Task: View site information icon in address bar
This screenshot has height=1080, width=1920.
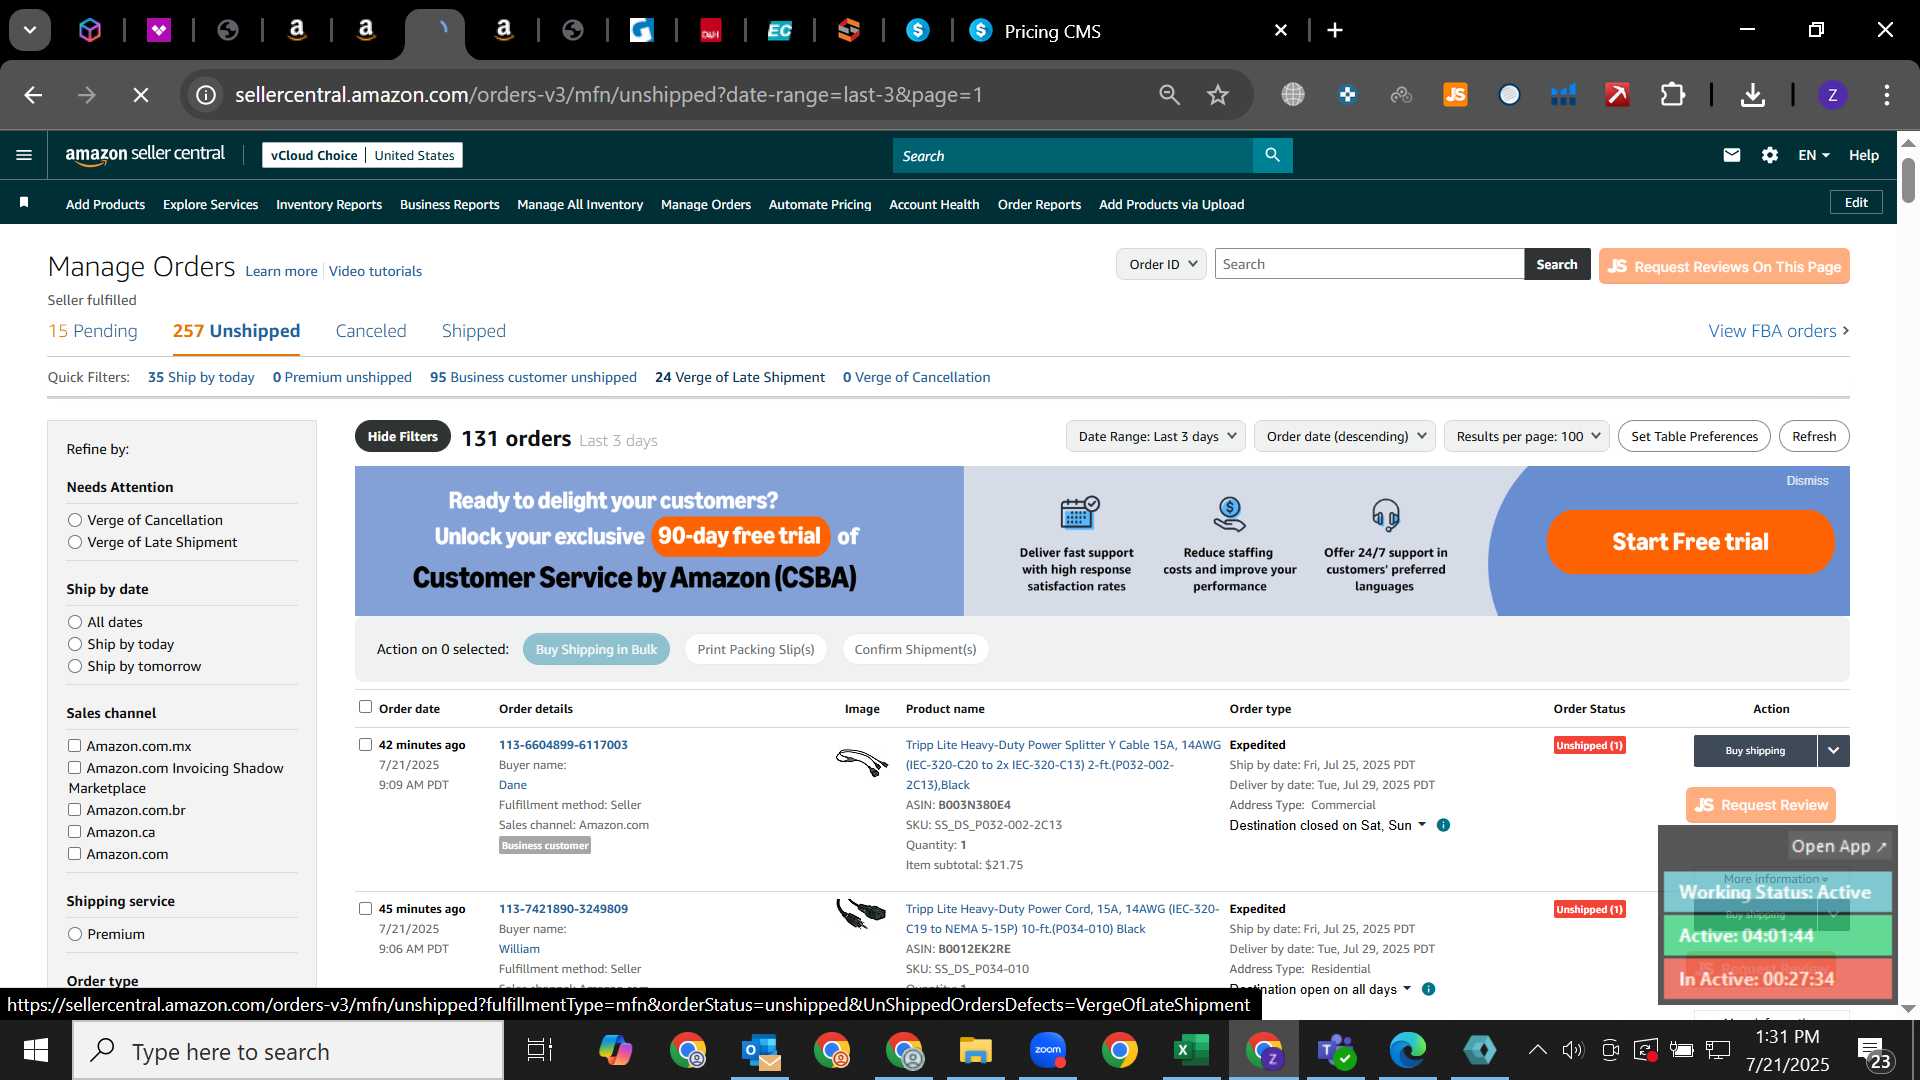Action: [x=206, y=95]
